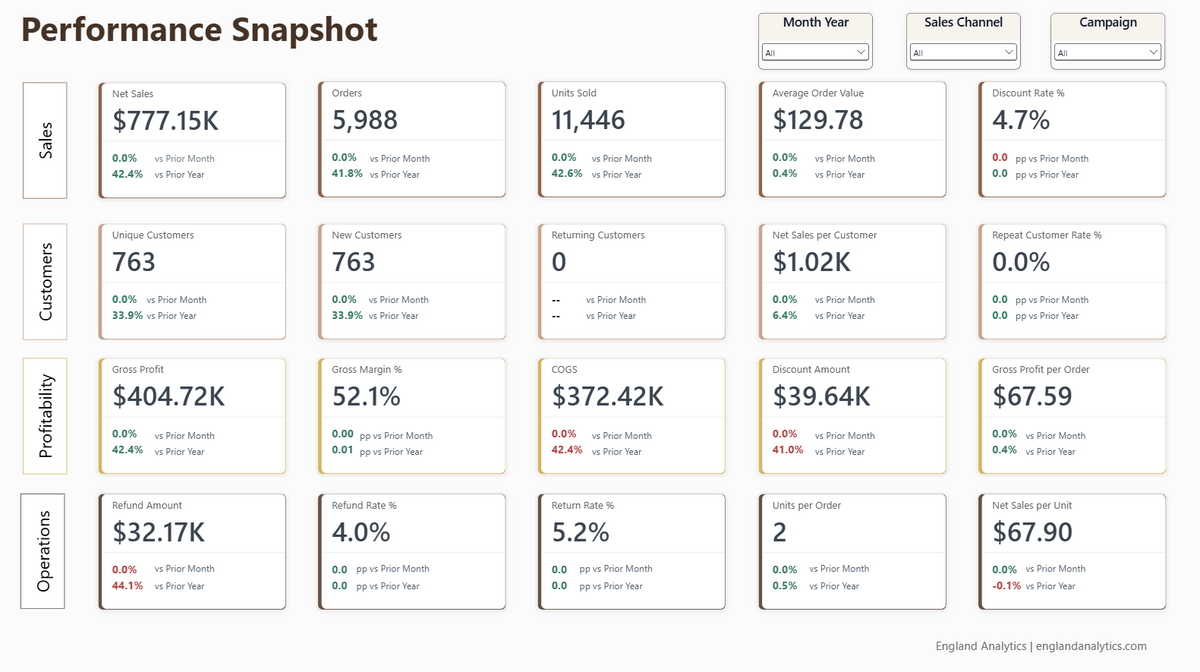Click Net Sales 42.4% vs Prior Year
This screenshot has width=1200, height=672.
tap(158, 174)
